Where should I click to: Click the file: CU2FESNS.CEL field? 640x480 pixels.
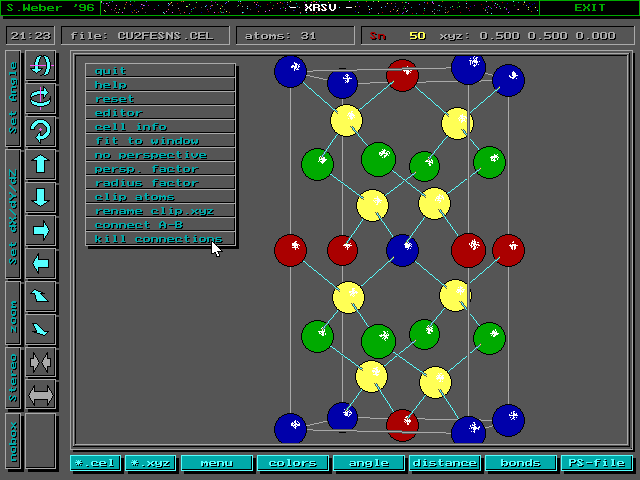pyautogui.click(x=145, y=36)
